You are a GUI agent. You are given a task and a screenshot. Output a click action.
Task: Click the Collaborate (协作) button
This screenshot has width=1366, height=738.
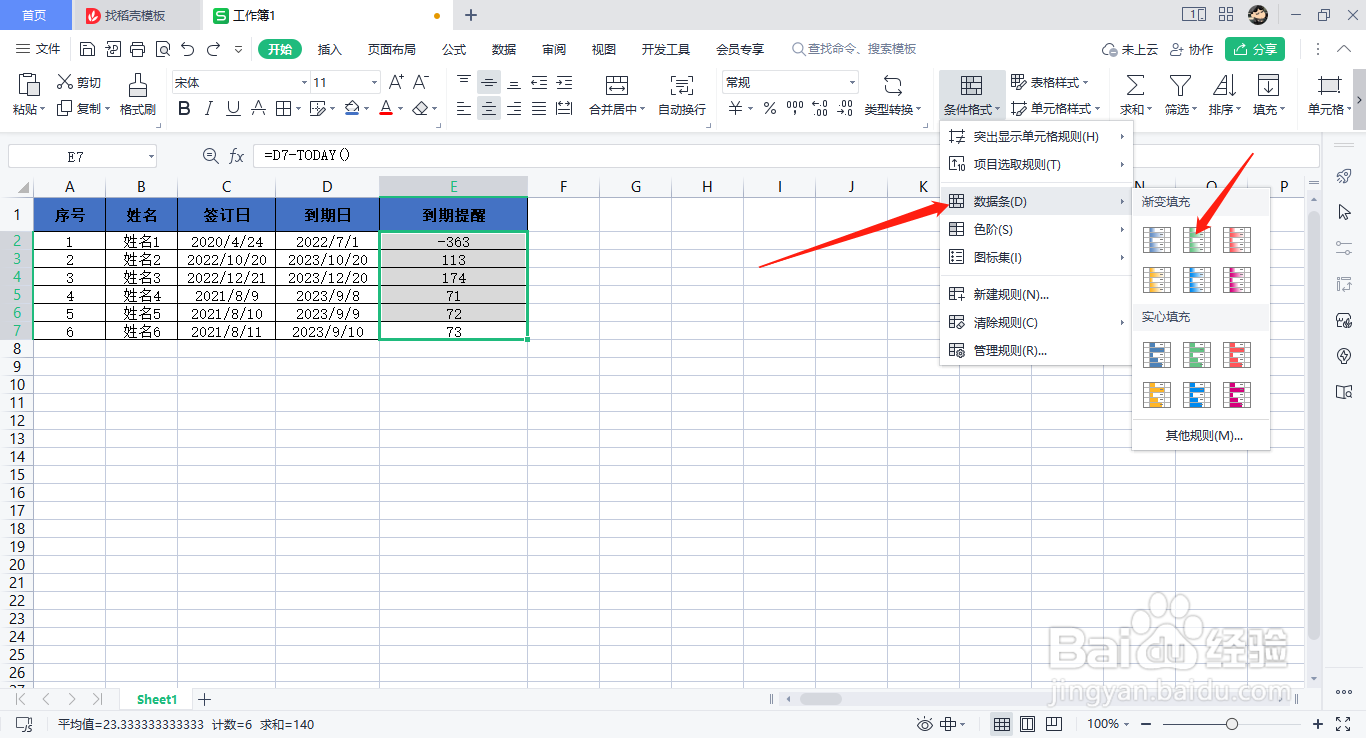click(x=1191, y=49)
